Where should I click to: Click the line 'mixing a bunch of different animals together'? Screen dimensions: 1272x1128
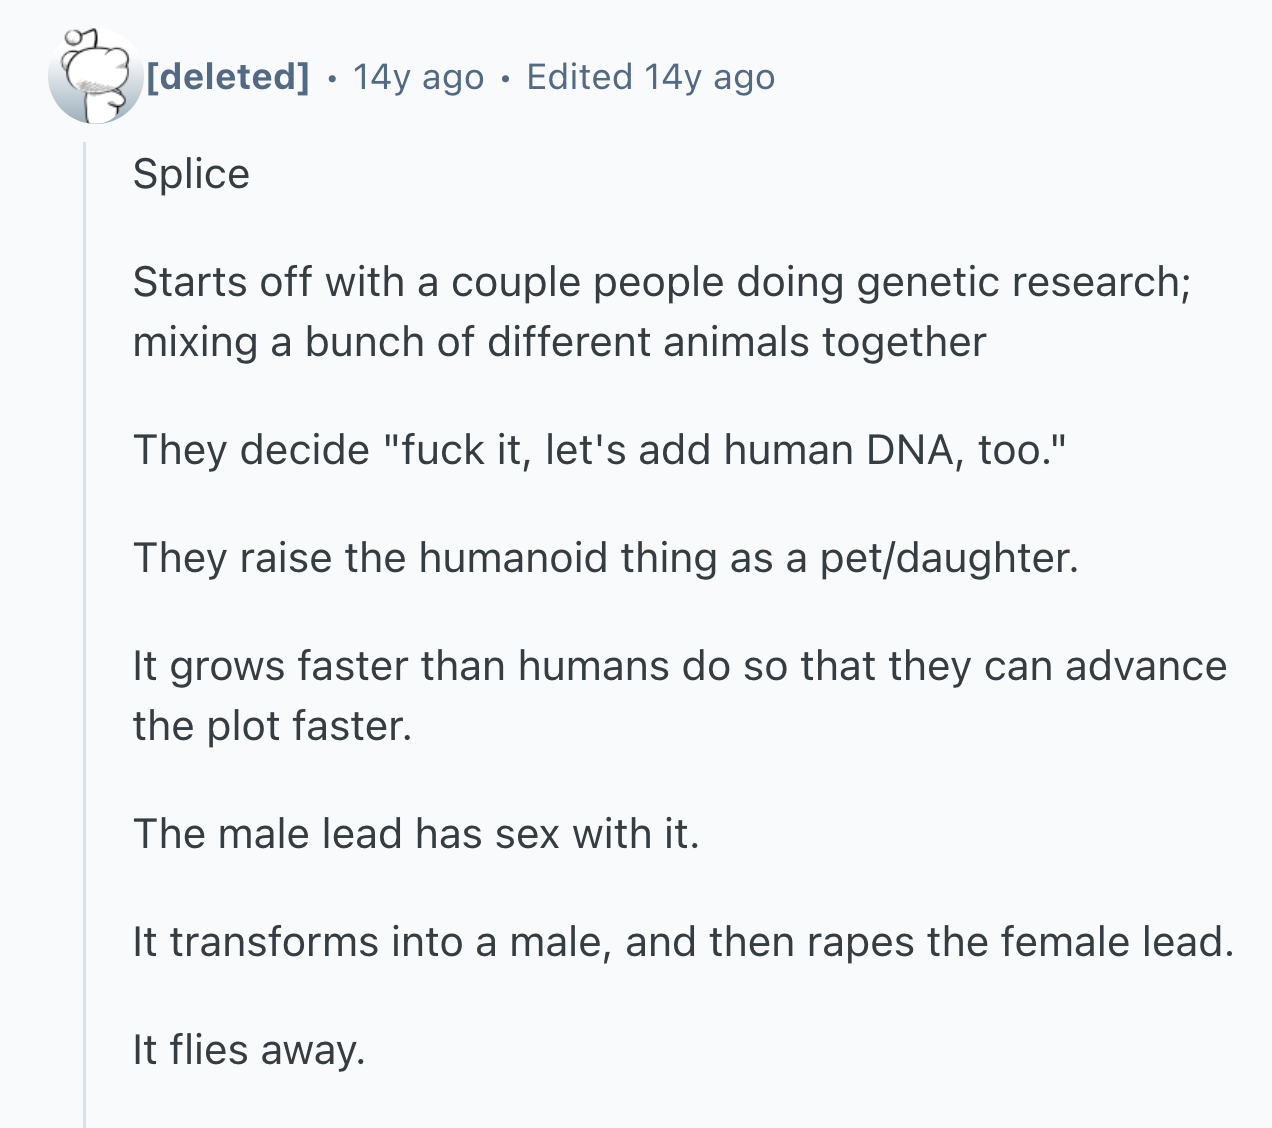559,342
